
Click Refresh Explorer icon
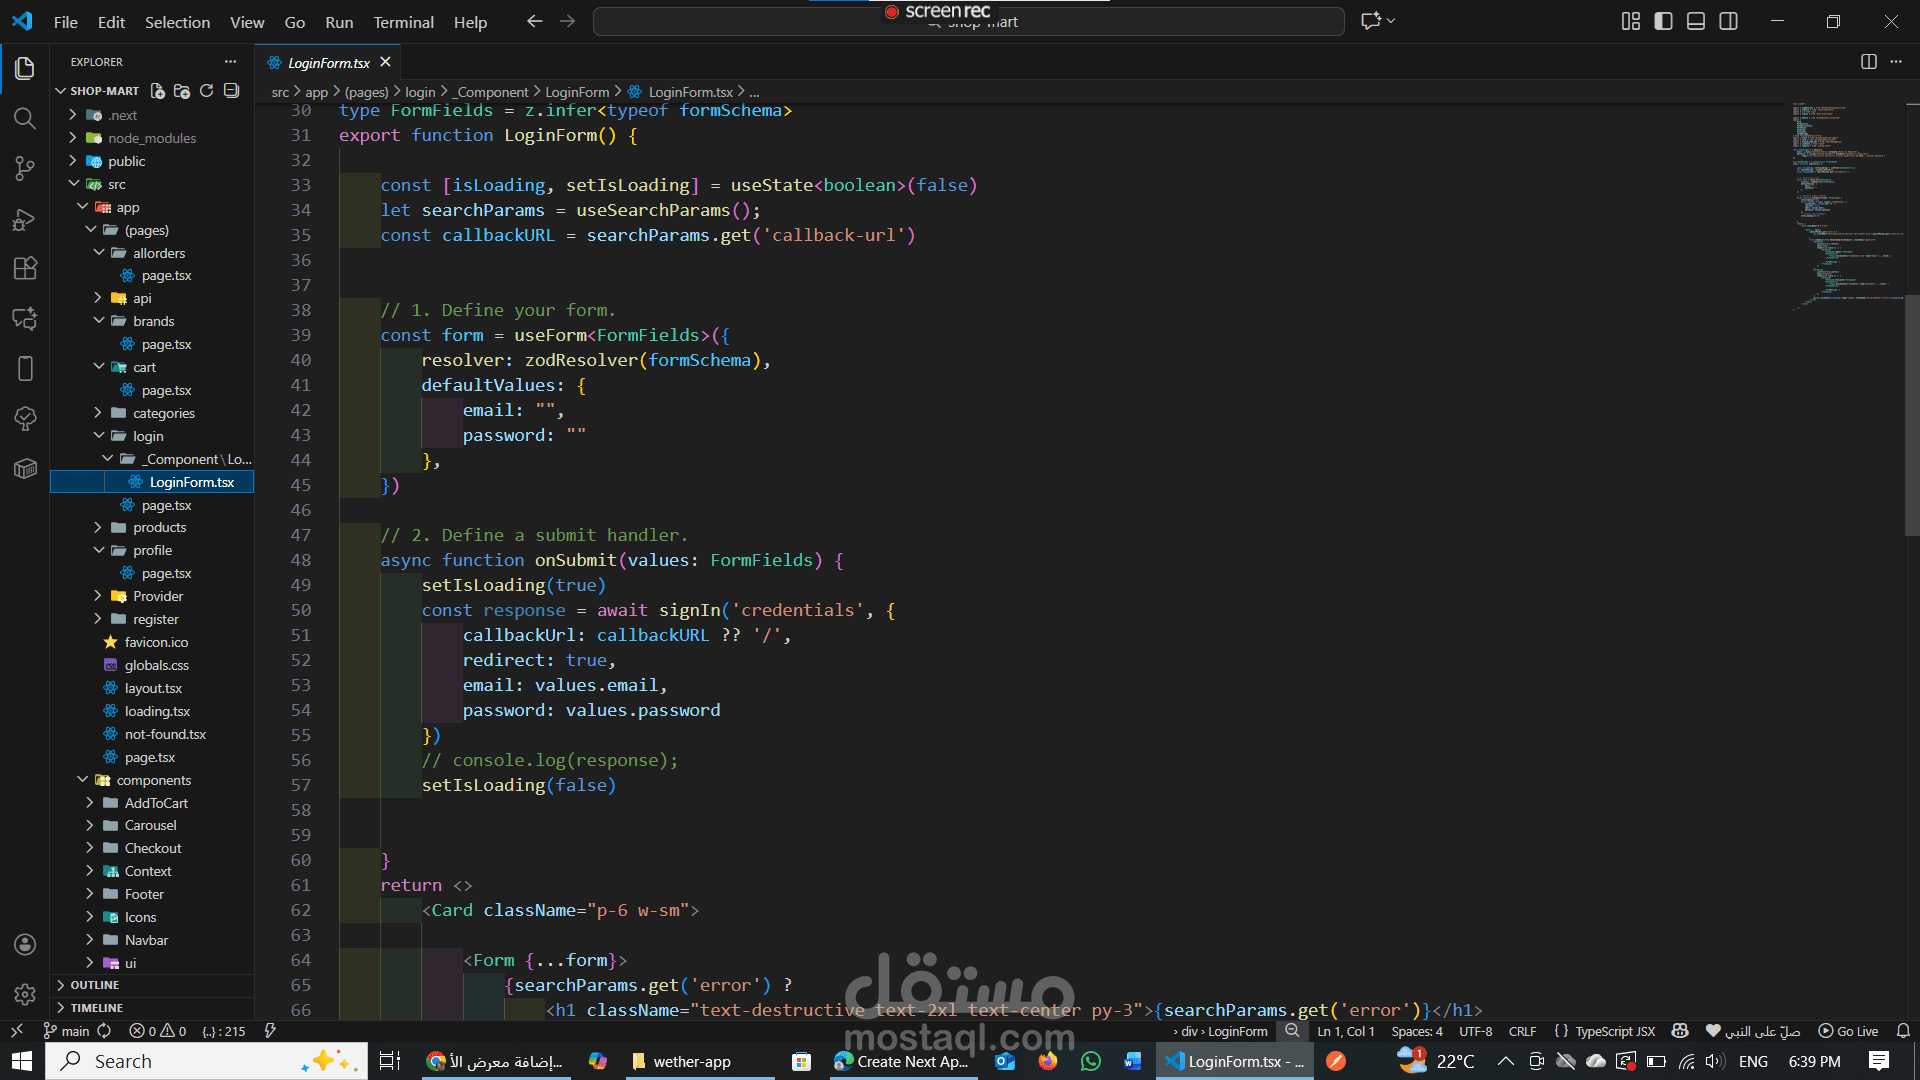point(207,91)
